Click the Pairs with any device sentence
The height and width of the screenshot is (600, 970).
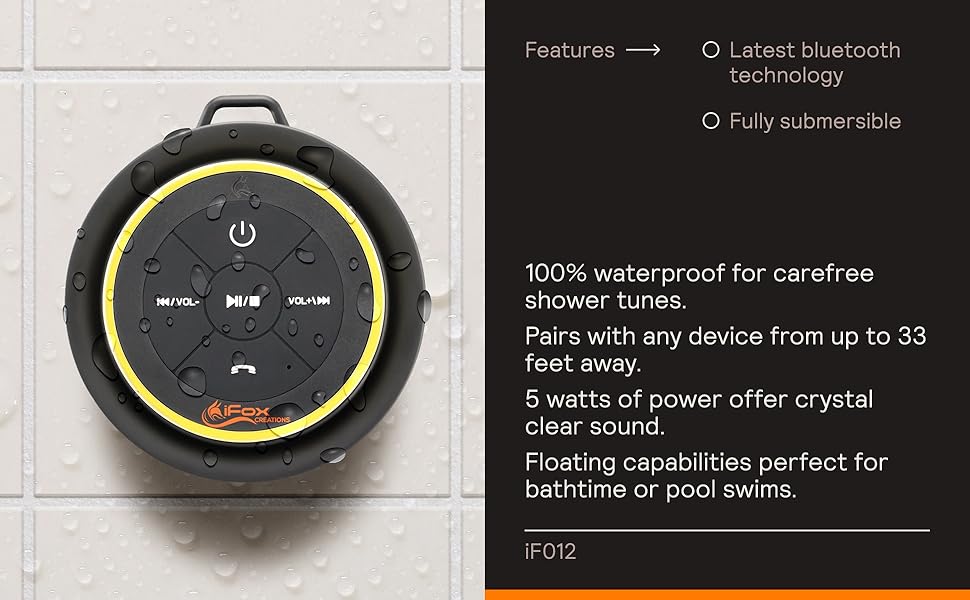point(726,349)
